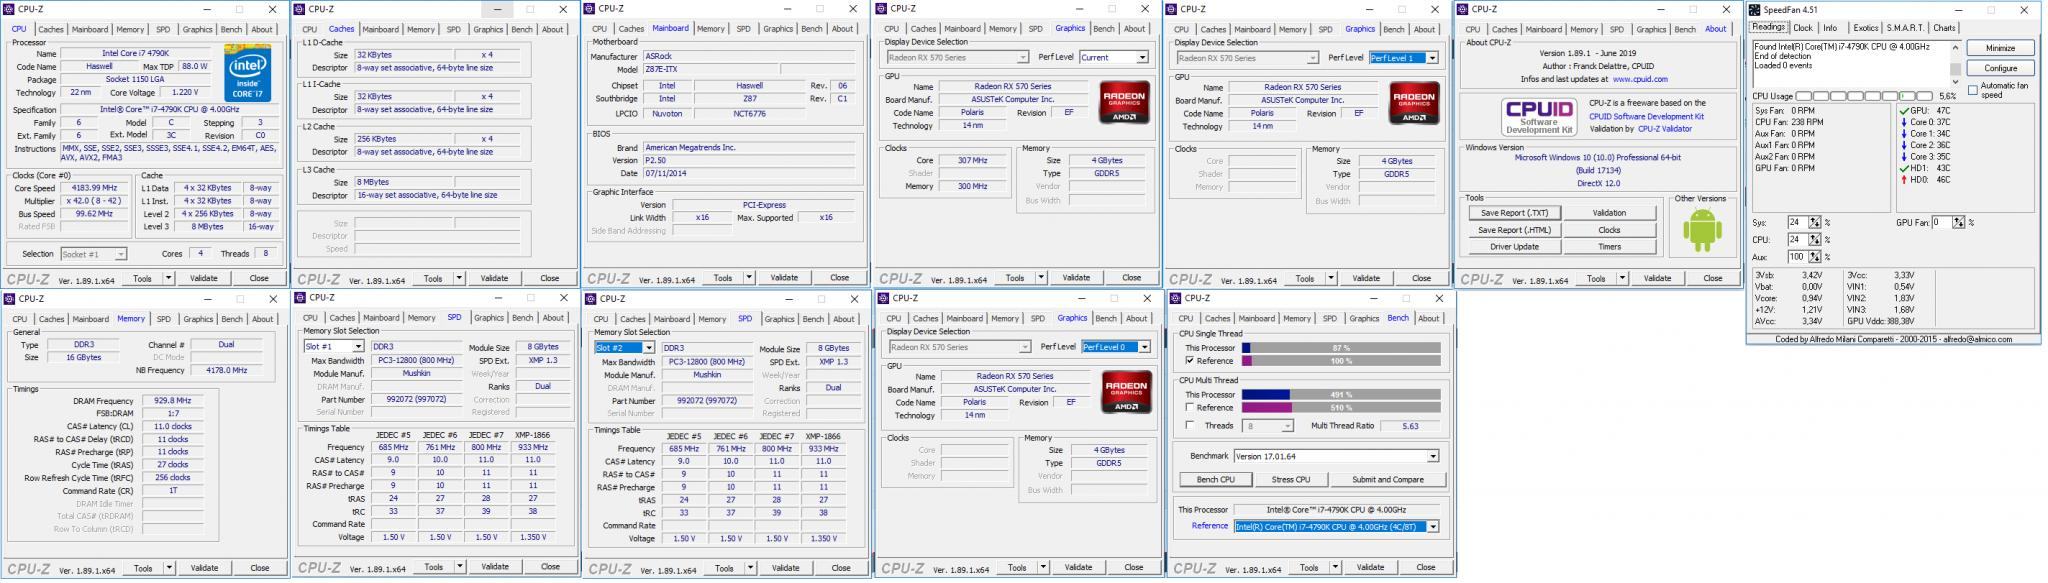Open the Exotics tab in SpeedFan
This screenshot has height=583, width=2048.
(1864, 28)
